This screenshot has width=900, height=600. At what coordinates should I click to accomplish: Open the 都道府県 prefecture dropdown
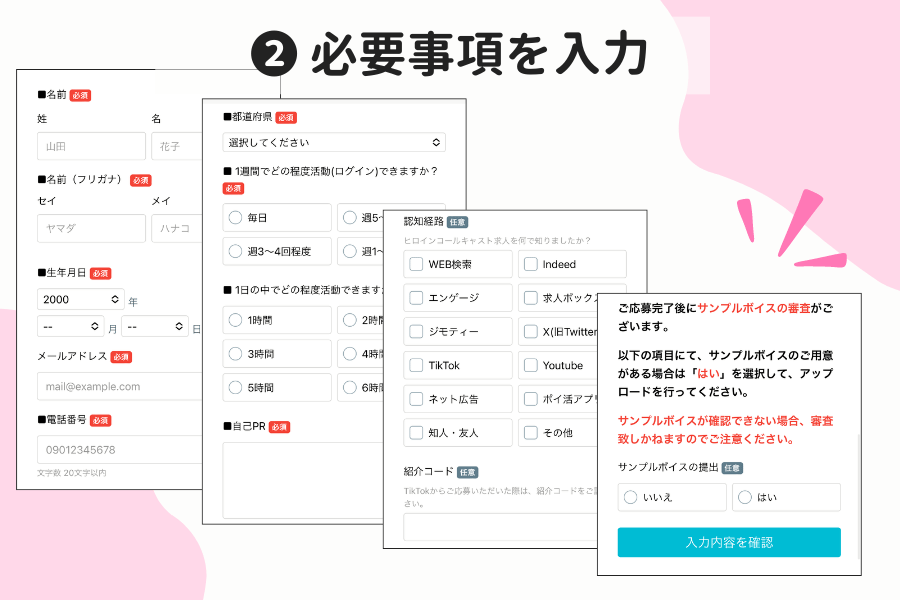tap(334, 143)
